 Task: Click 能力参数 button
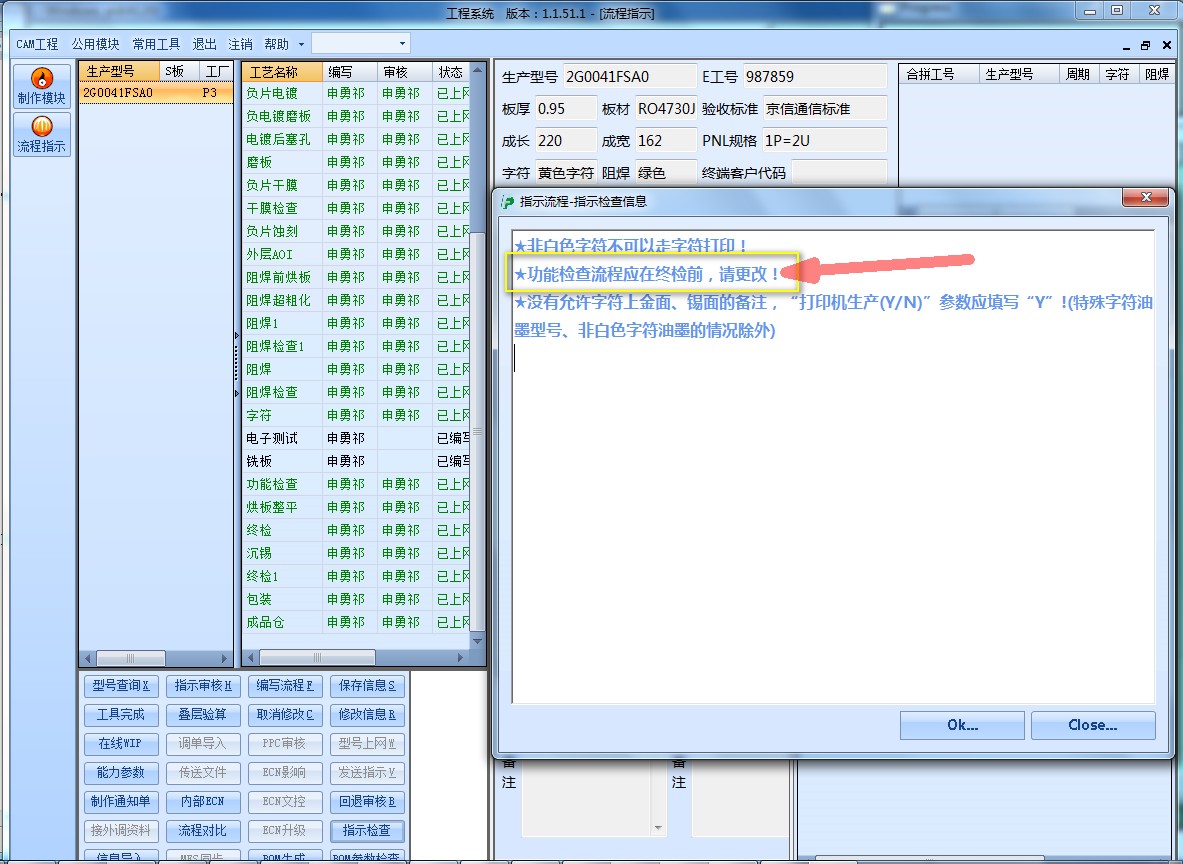point(121,772)
